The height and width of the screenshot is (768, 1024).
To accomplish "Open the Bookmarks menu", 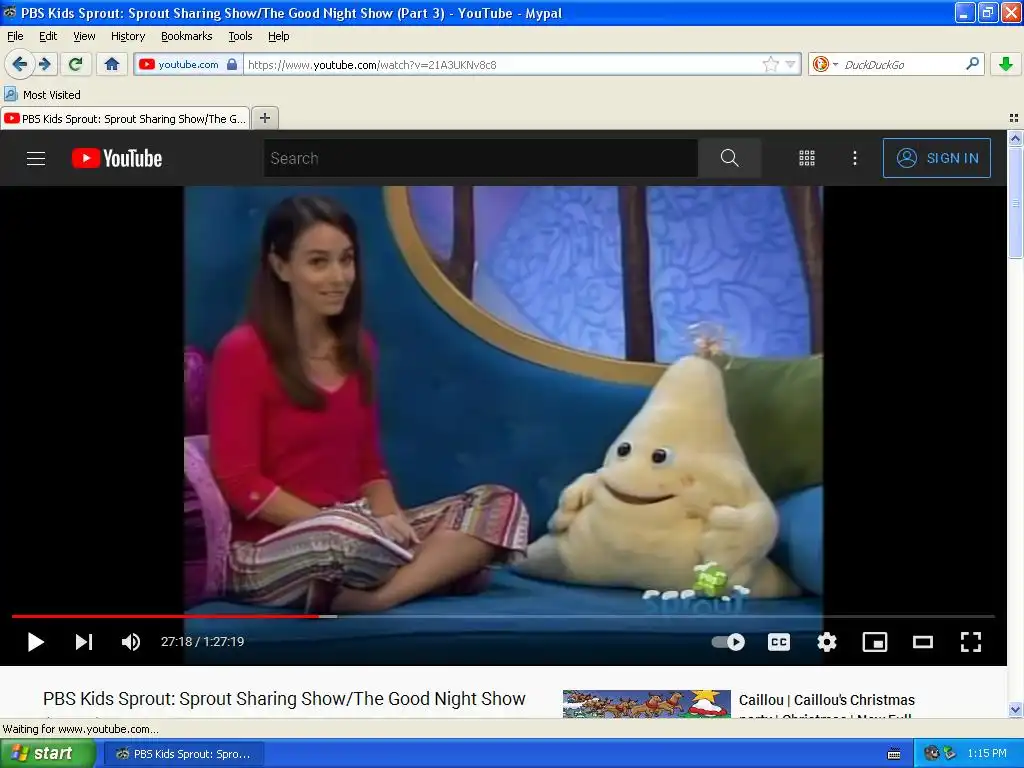I will click(x=187, y=36).
